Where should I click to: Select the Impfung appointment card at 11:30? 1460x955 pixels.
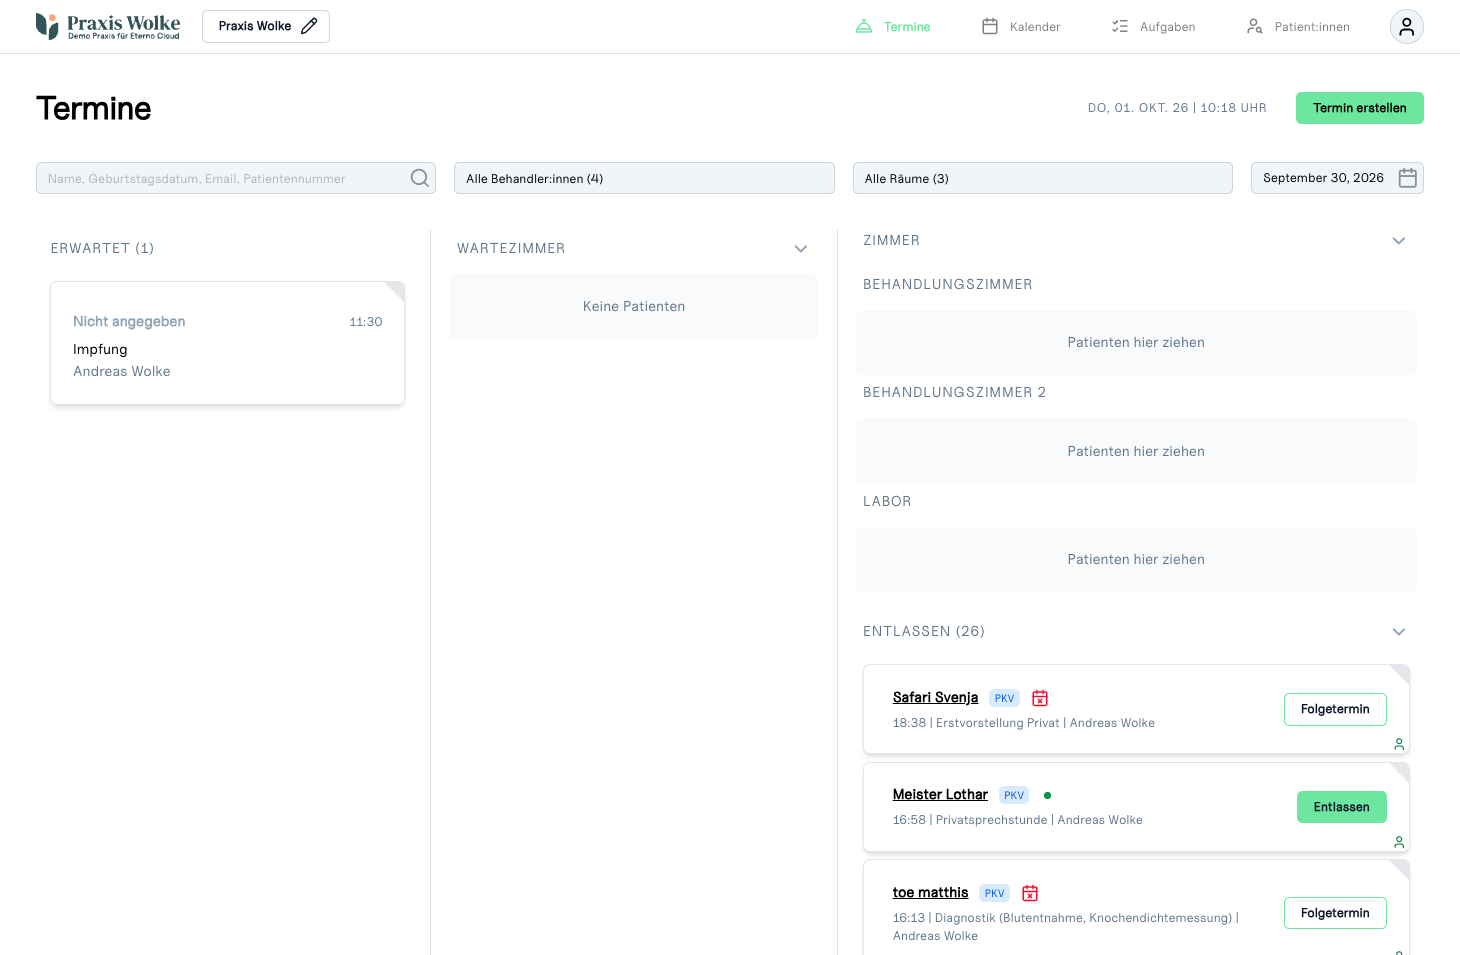[227, 343]
